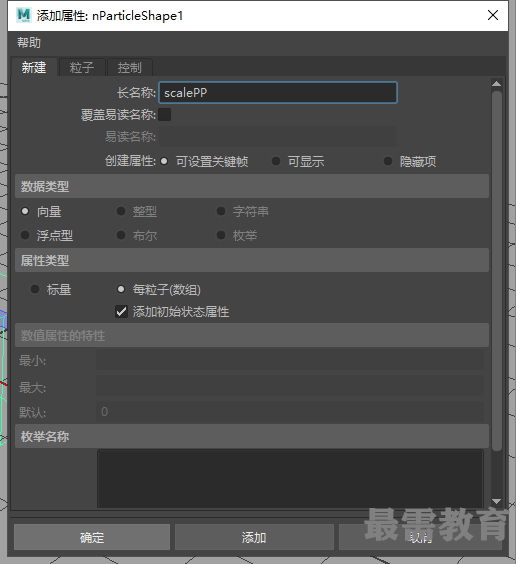Close the 添加属性 dialog window
The width and height of the screenshot is (516, 564).
[493, 15]
